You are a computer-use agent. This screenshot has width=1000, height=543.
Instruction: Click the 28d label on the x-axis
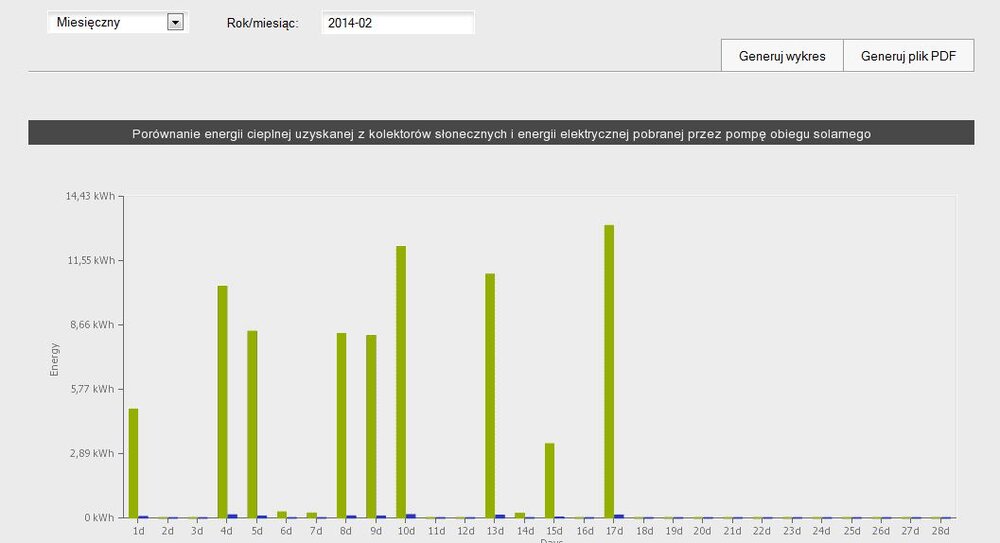(x=940, y=530)
